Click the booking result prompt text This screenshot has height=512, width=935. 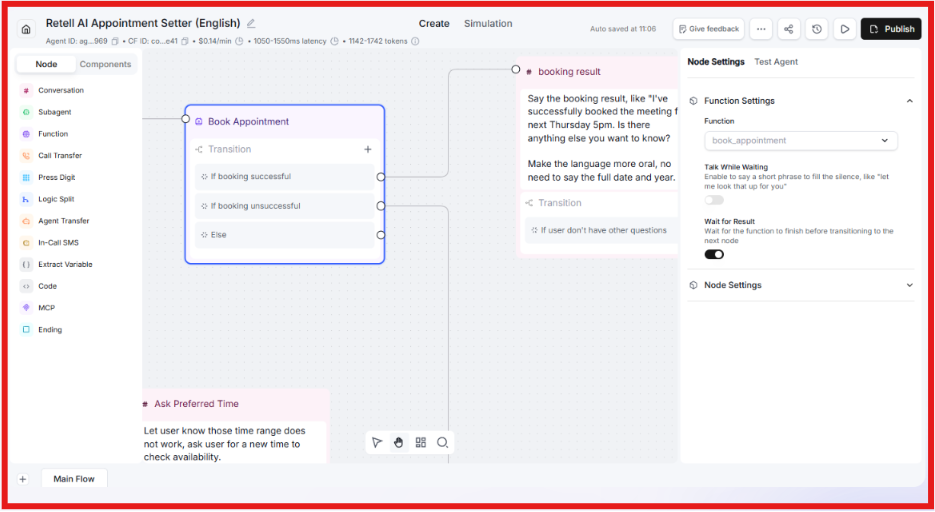(x=601, y=138)
